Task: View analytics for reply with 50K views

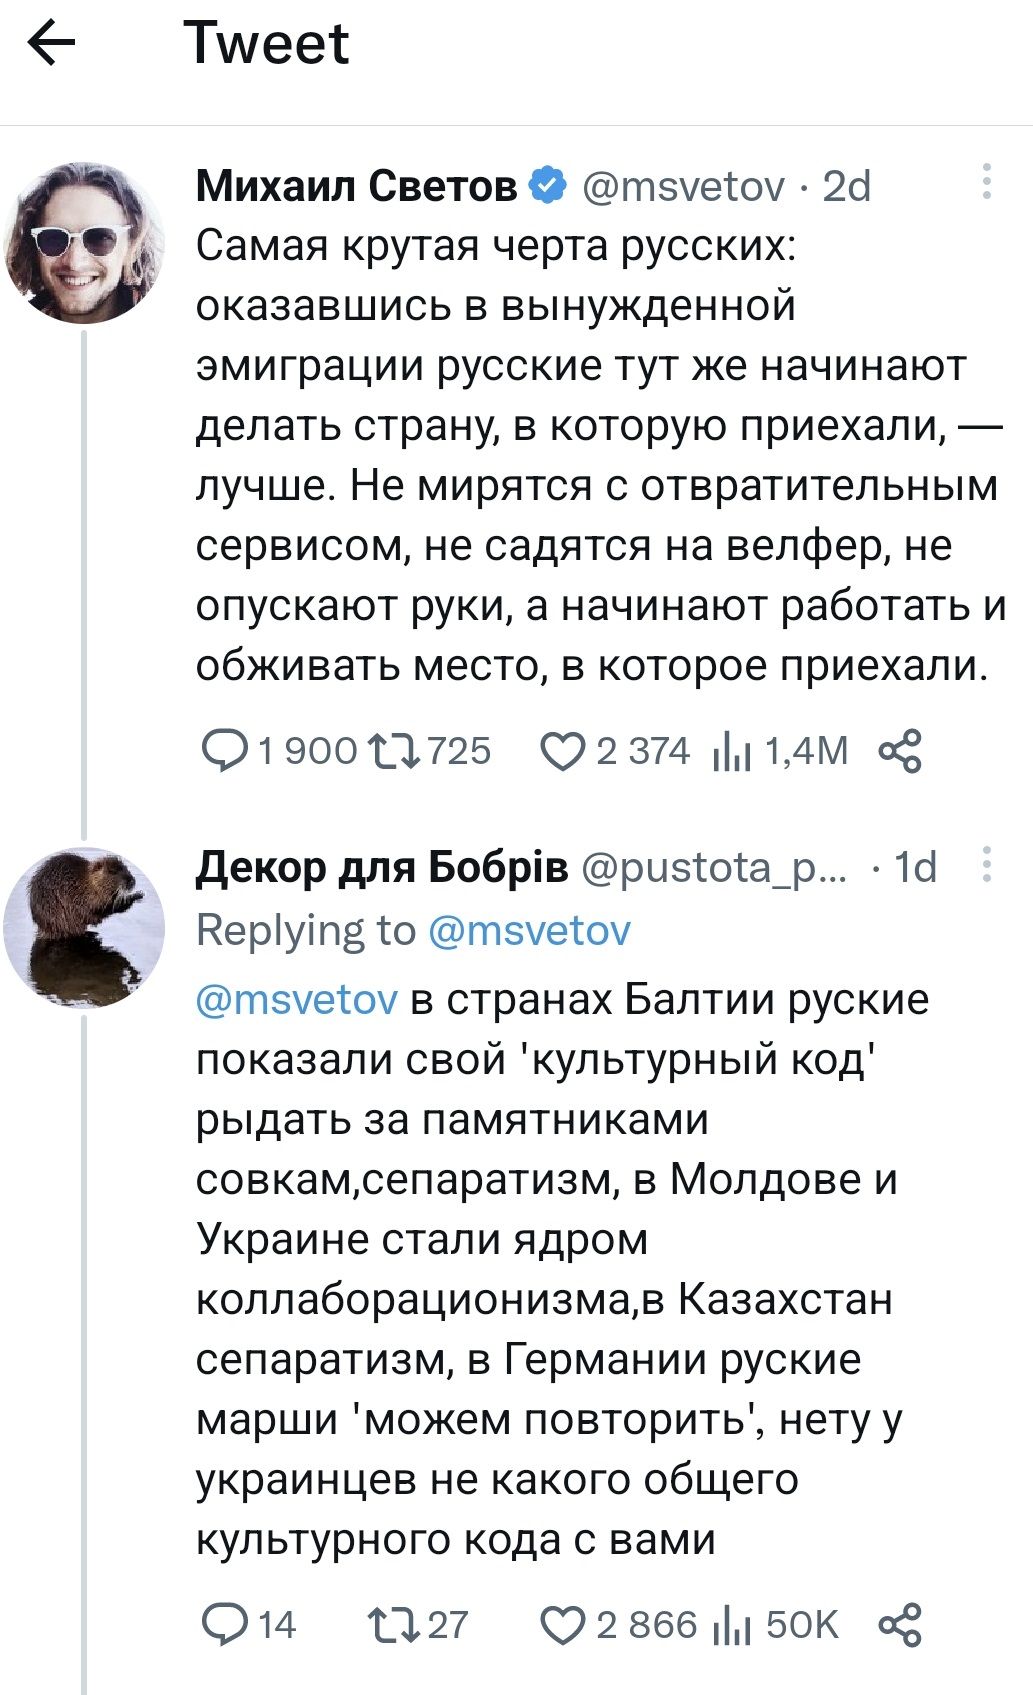Action: 731,1625
